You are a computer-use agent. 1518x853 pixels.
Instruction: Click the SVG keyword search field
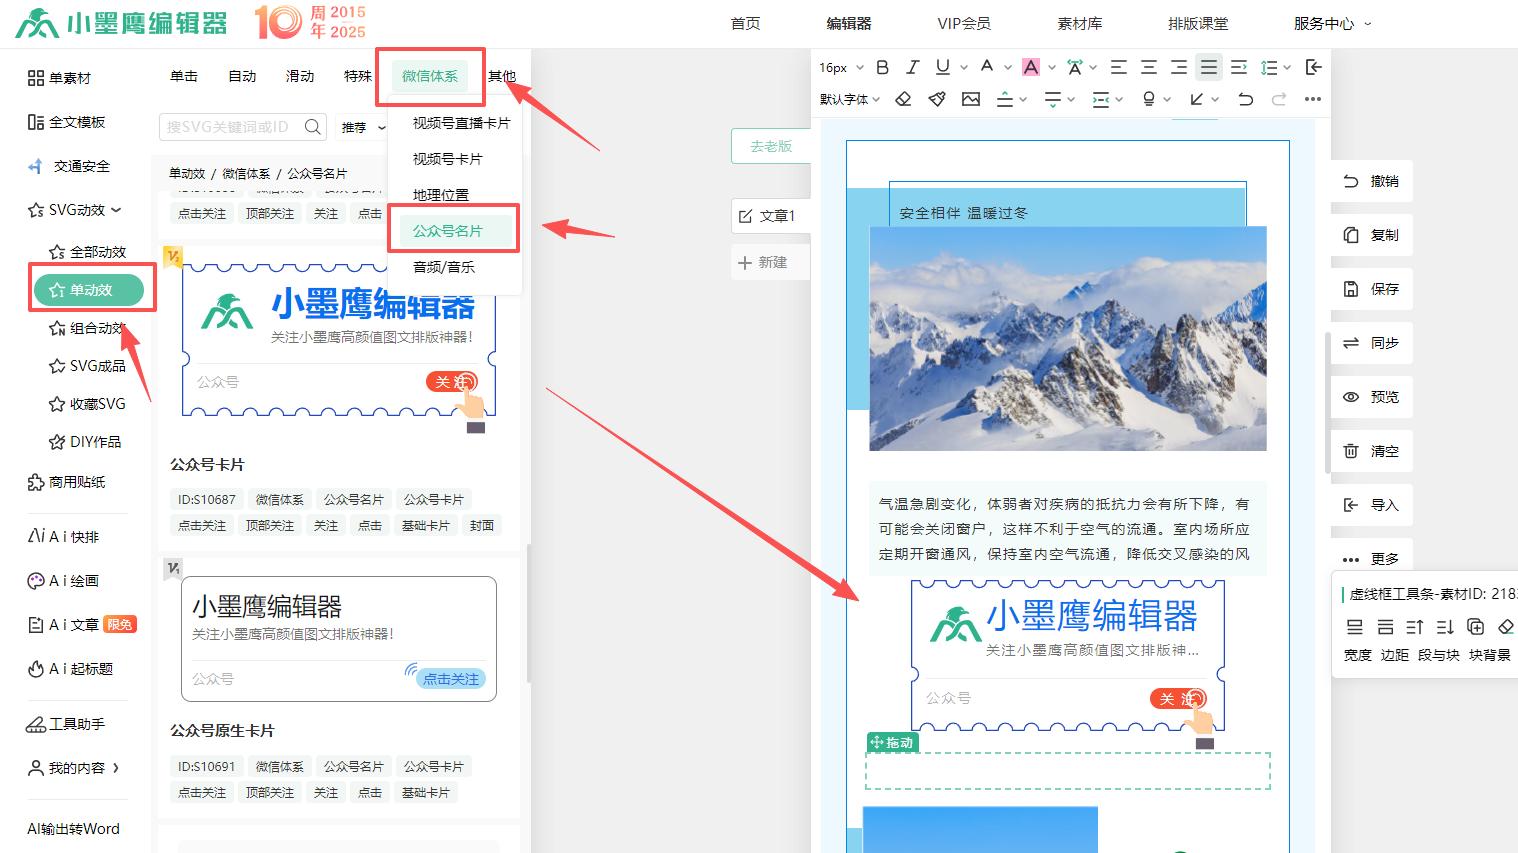tap(235, 126)
